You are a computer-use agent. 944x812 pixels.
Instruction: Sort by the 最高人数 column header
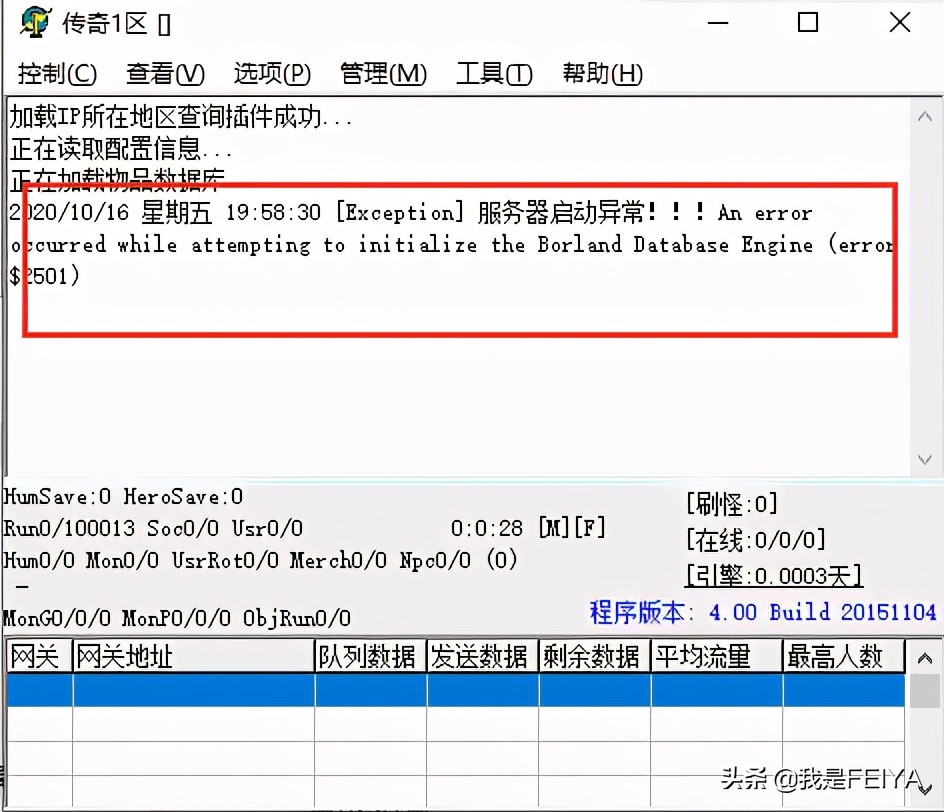pyautogui.click(x=842, y=656)
